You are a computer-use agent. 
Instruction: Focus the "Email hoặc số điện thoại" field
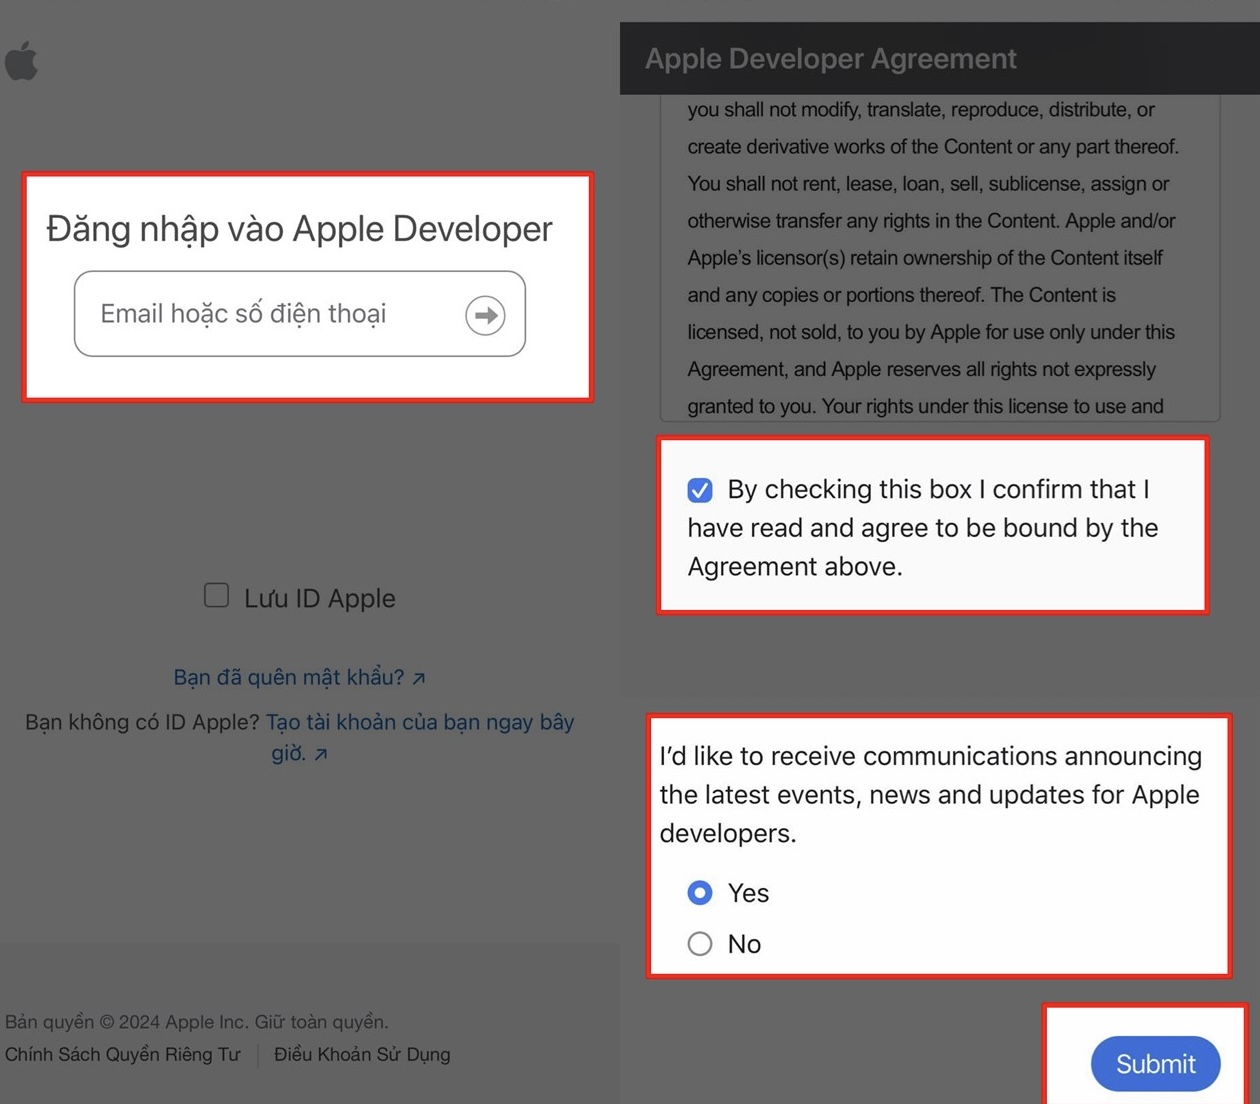[270, 314]
